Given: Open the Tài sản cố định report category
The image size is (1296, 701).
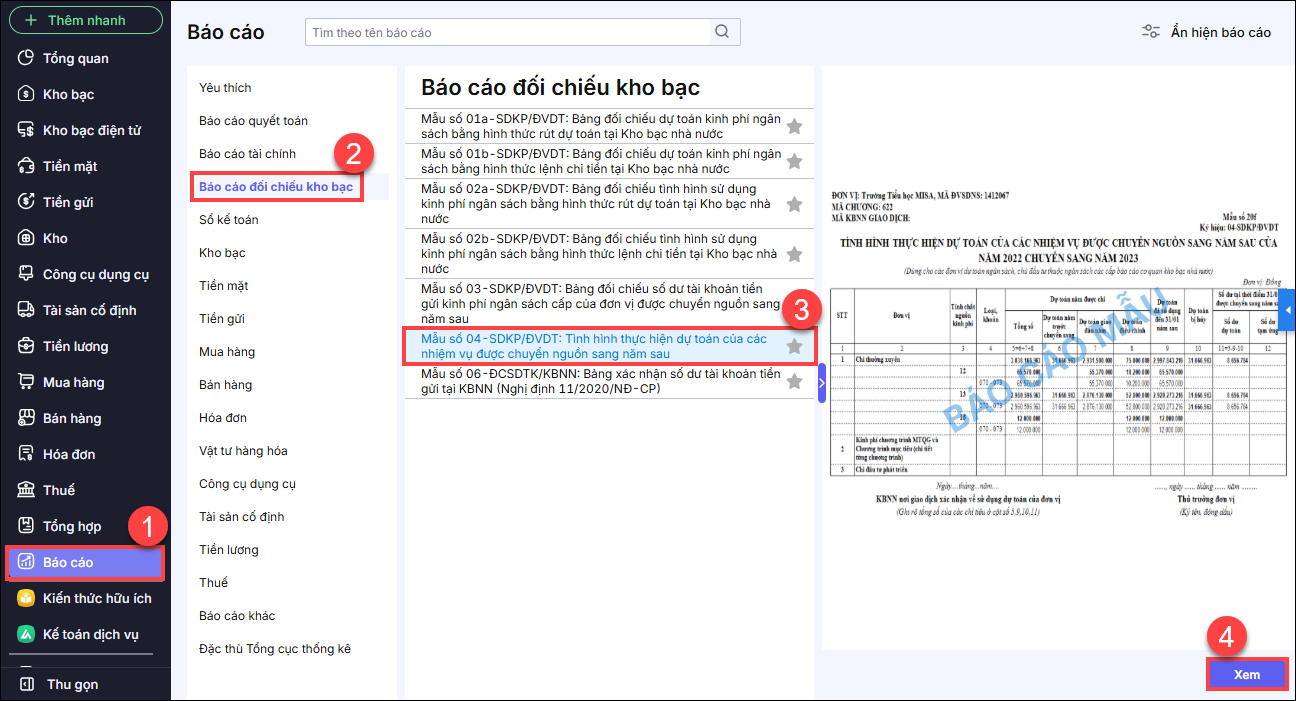Looking at the screenshot, I should (241, 517).
